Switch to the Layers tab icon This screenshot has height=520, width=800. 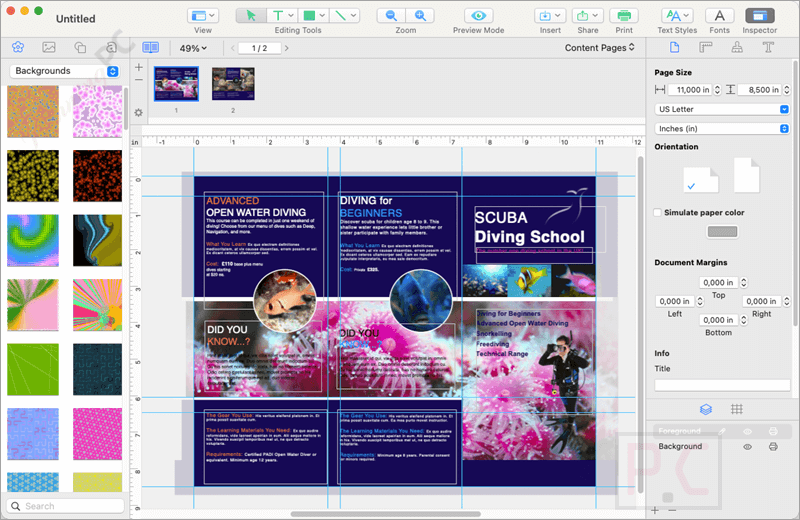point(706,409)
